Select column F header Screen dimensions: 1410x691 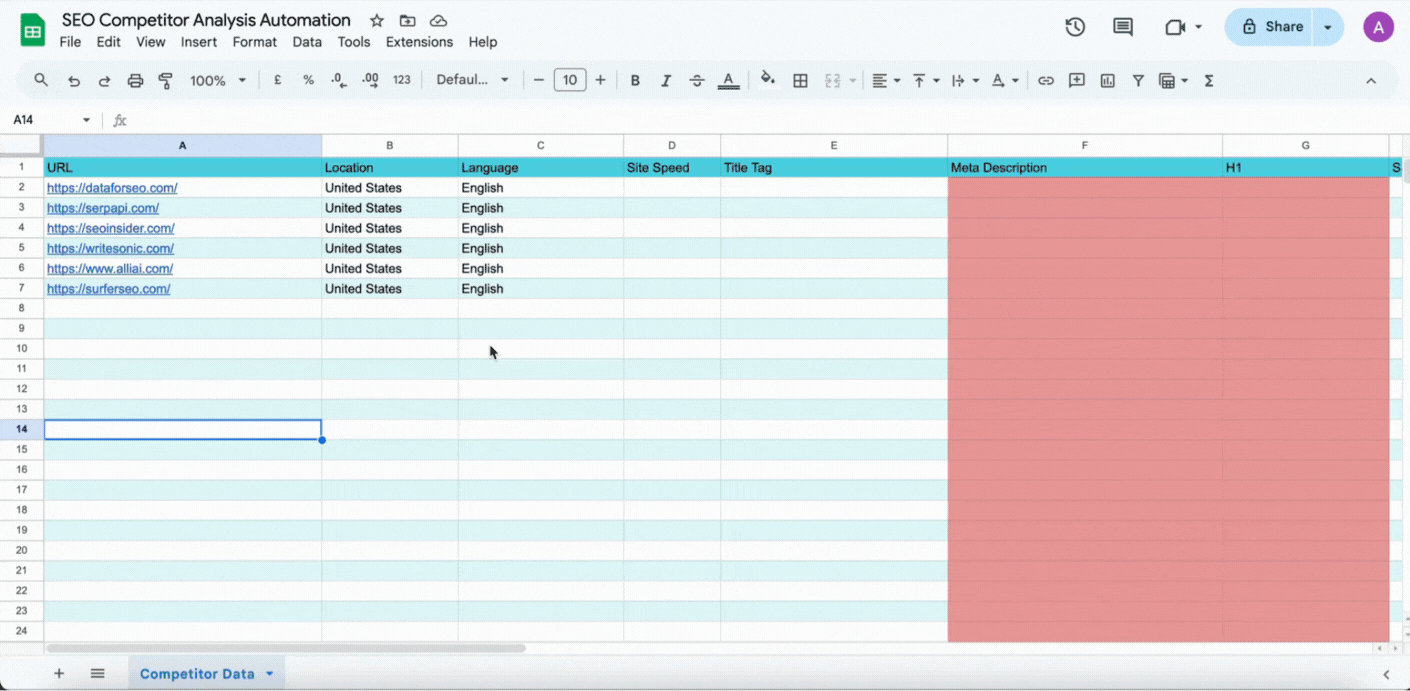coord(1084,146)
